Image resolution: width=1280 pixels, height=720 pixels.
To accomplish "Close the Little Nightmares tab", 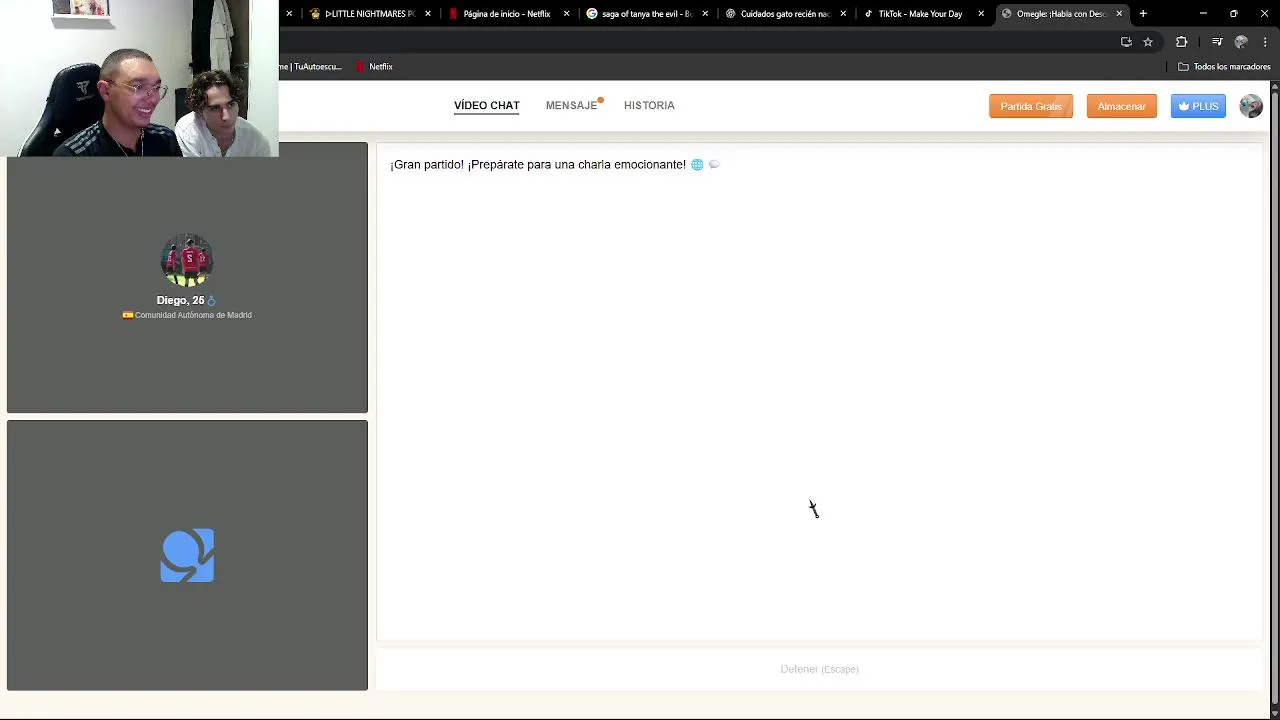I will click(x=428, y=14).
